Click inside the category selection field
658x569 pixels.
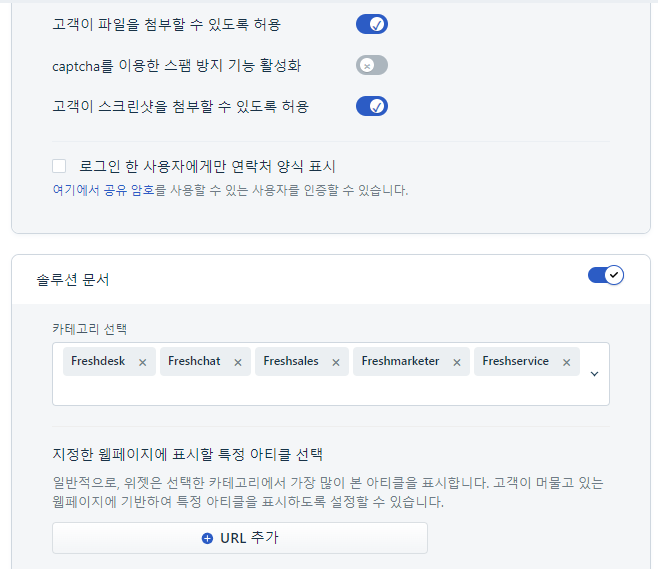click(331, 374)
